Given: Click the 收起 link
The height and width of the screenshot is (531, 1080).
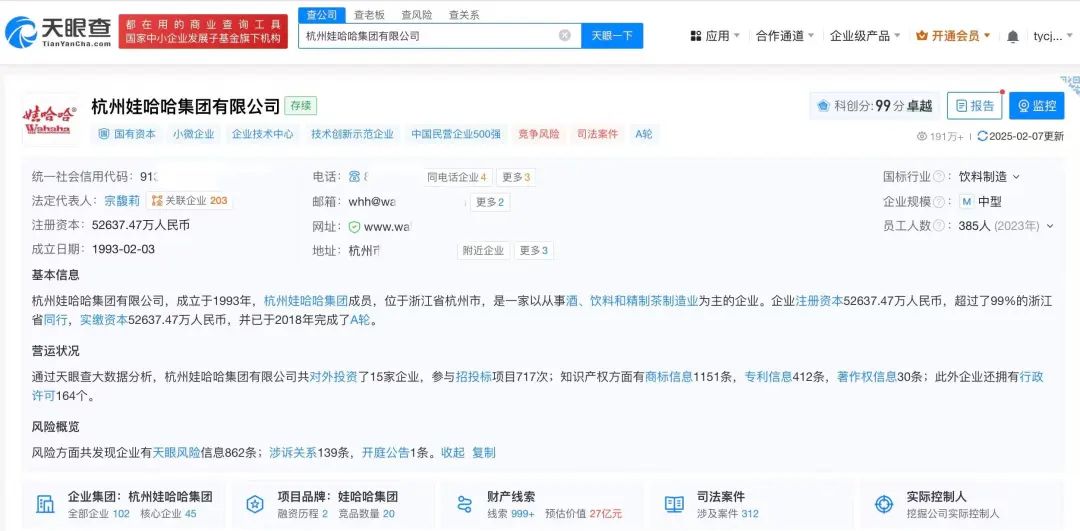Looking at the screenshot, I should 453,452.
